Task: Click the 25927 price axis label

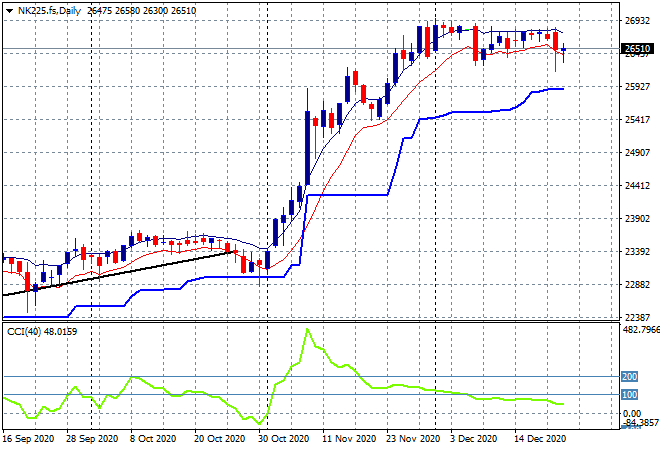Action: pos(637,87)
